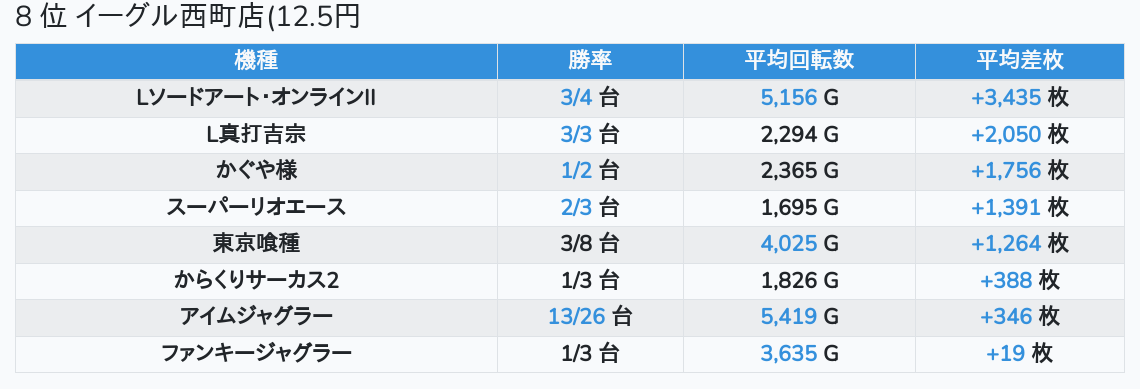Sort by the 勝率 column header
The width and height of the screenshot is (1140, 389).
click(590, 61)
